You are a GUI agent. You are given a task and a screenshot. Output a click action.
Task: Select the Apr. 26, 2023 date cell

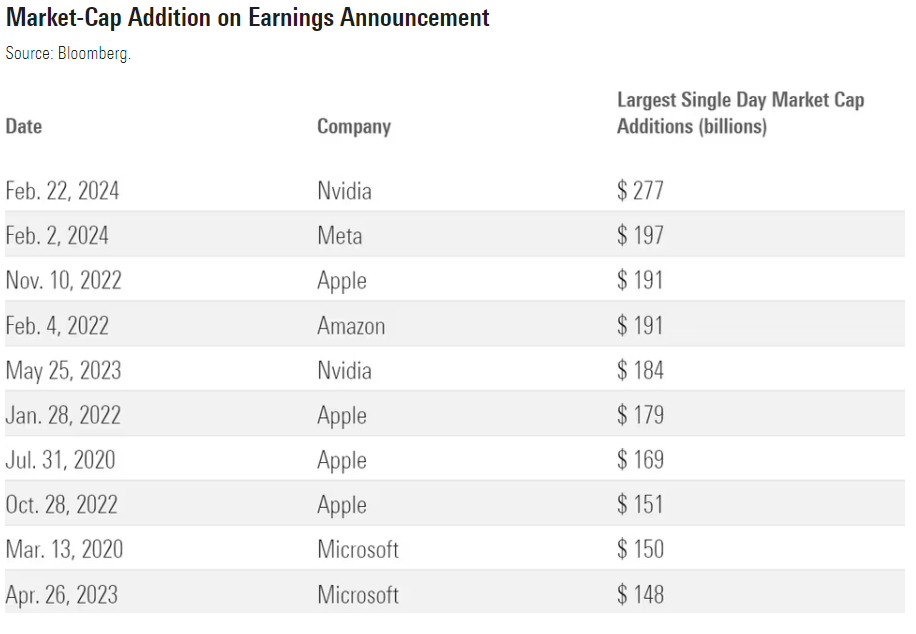(61, 595)
